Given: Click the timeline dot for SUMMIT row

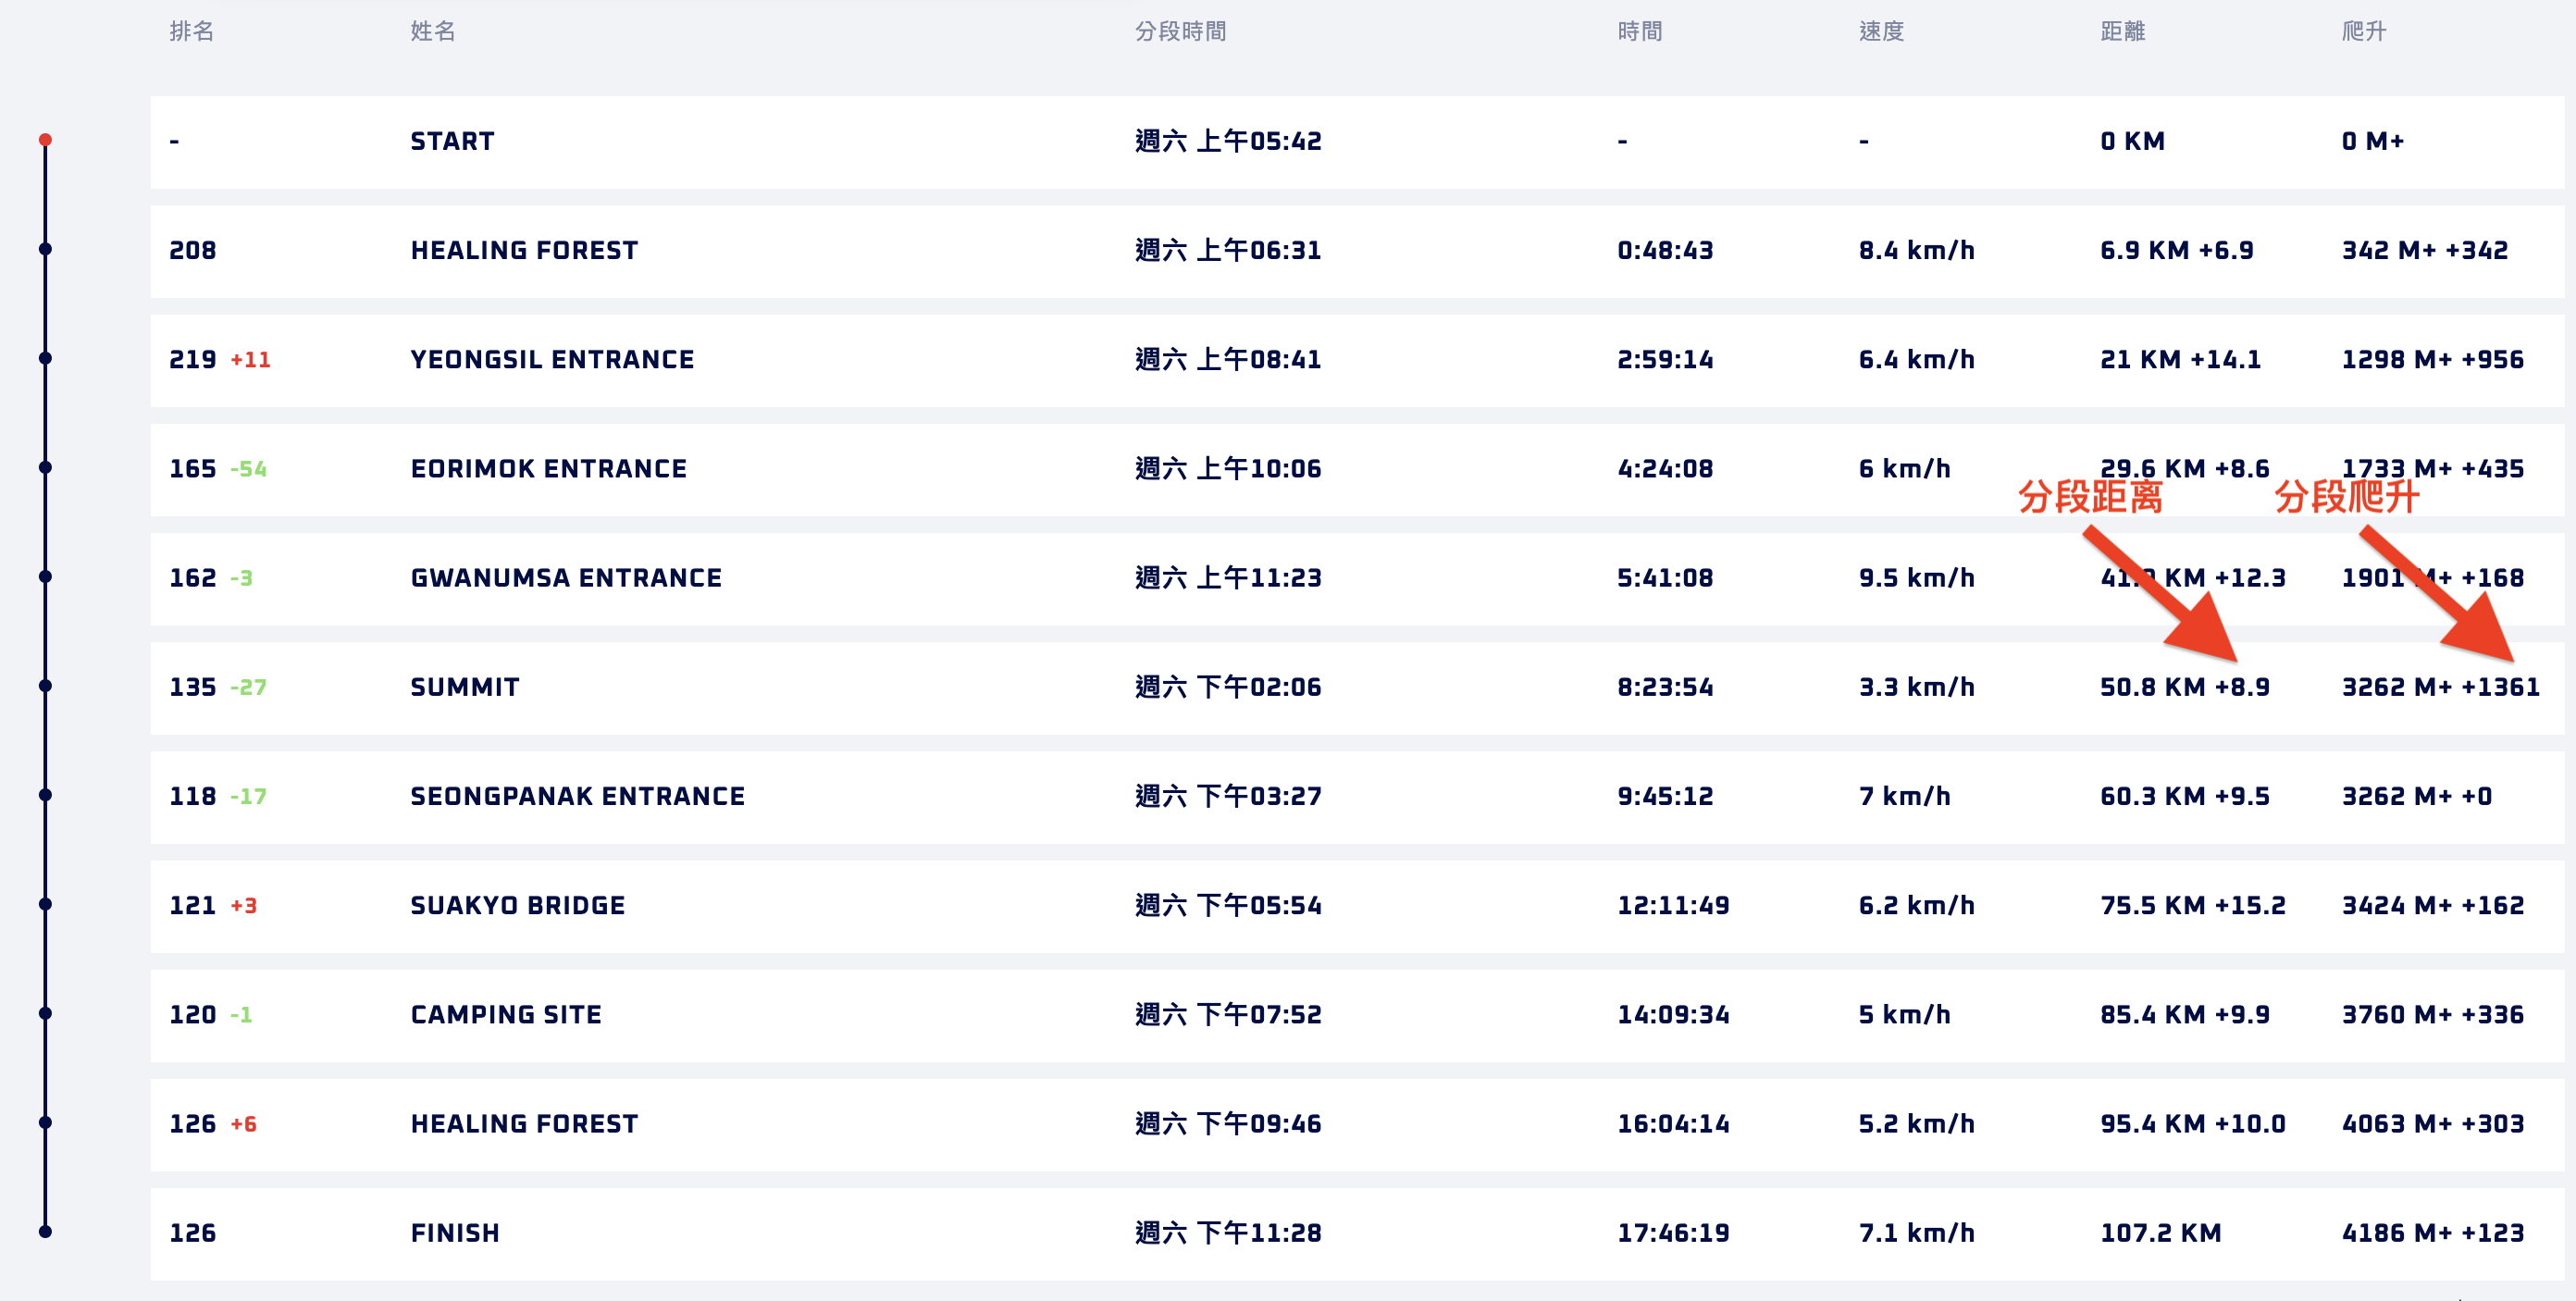Looking at the screenshot, I should tap(45, 686).
